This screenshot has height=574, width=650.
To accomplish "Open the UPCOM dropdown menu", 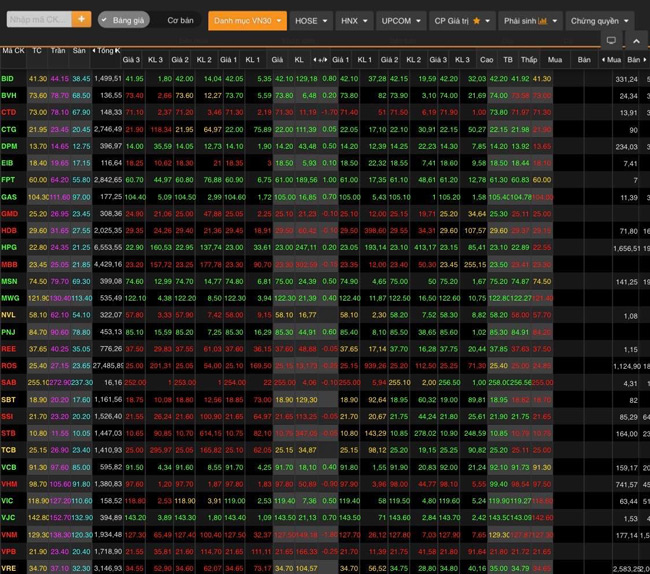I will pyautogui.click(x=401, y=20).
